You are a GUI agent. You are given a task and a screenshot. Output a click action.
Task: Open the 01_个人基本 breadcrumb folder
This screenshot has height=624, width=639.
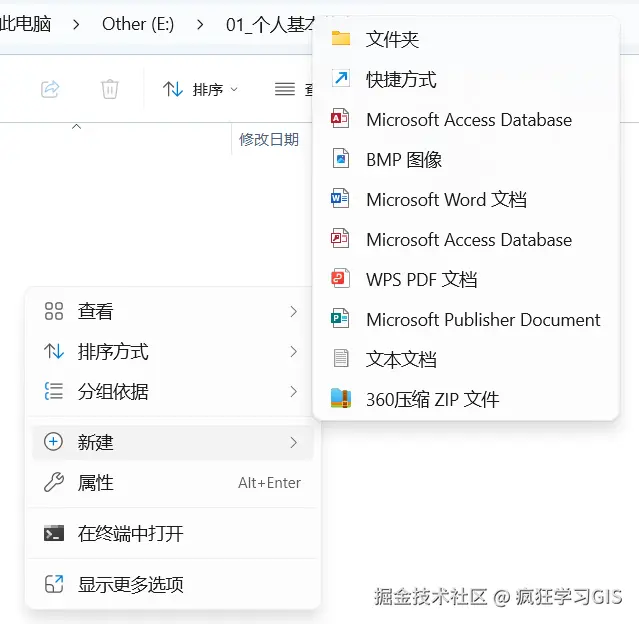click(x=270, y=25)
